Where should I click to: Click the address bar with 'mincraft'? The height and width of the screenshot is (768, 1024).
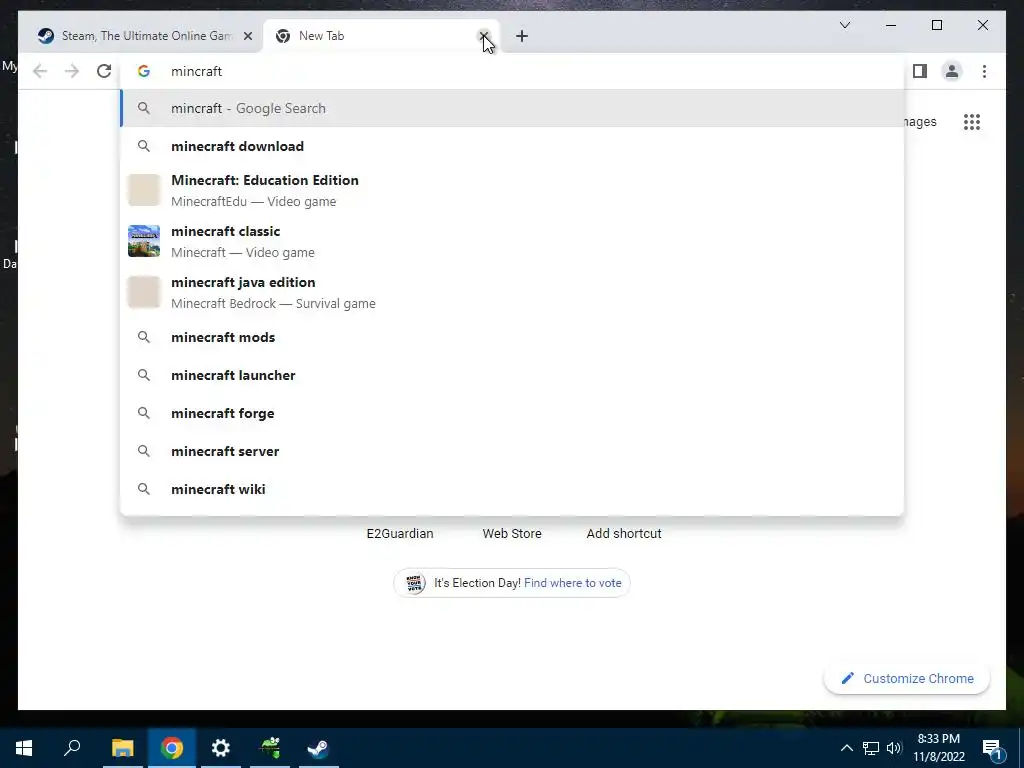(511, 71)
